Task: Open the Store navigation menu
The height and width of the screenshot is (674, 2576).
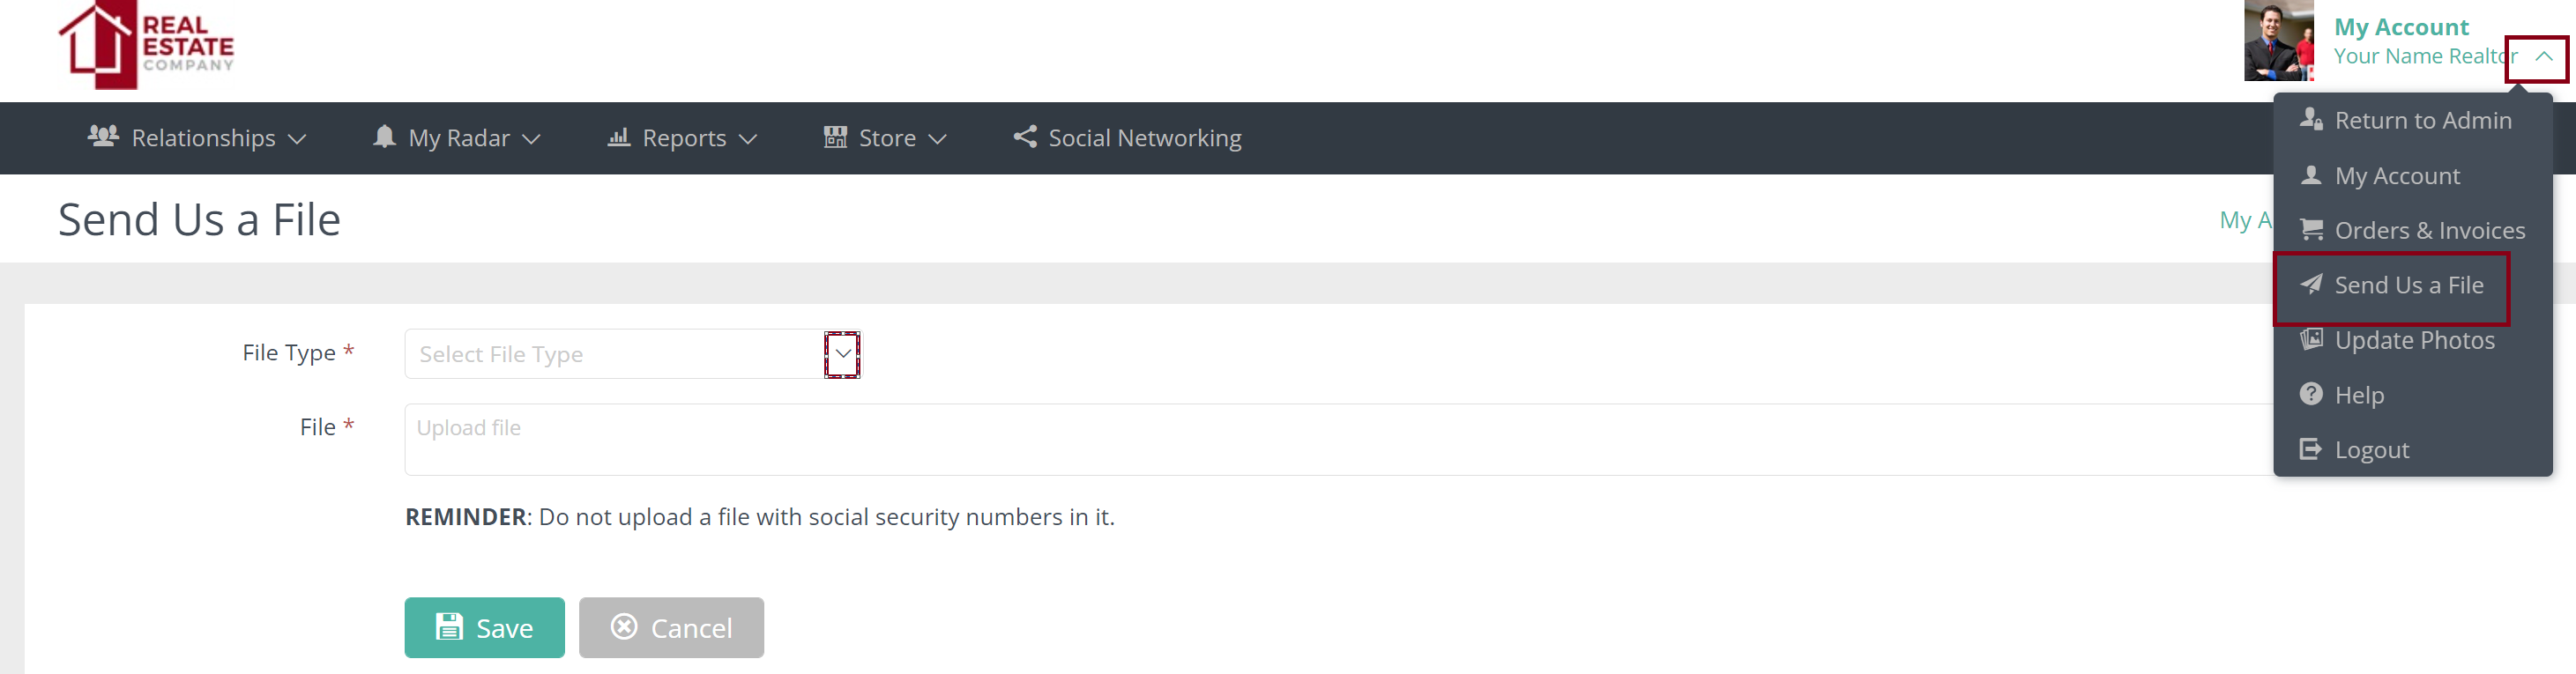Action: [x=885, y=138]
